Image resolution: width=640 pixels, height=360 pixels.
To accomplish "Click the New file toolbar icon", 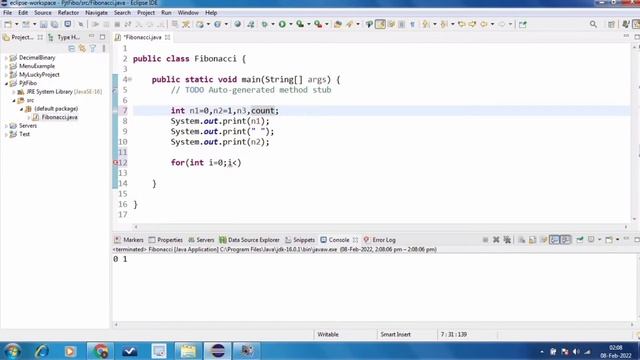I will 8,24.
